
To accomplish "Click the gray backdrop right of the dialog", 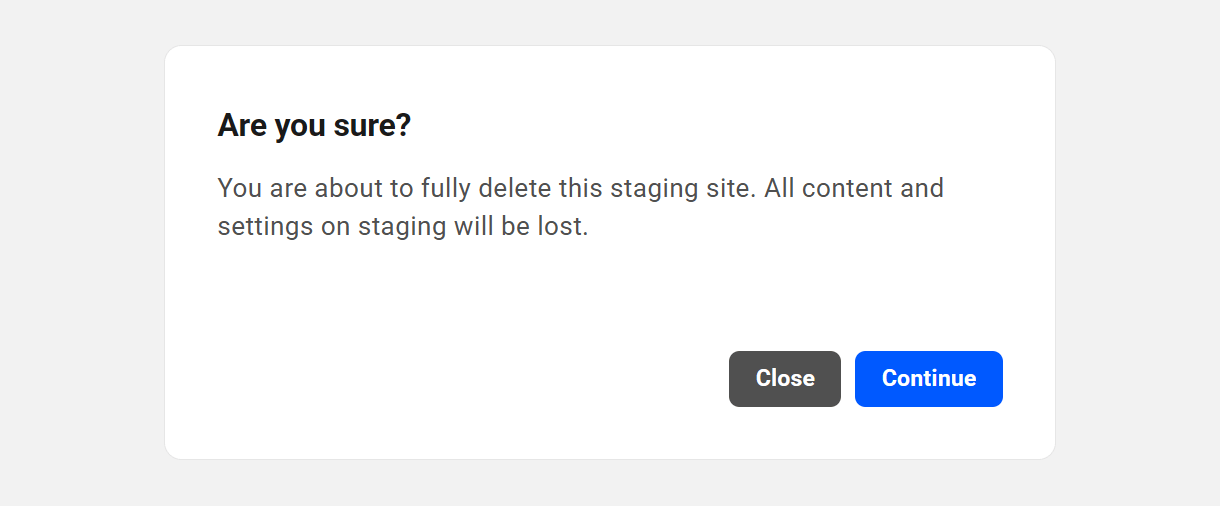I will click(x=1138, y=250).
